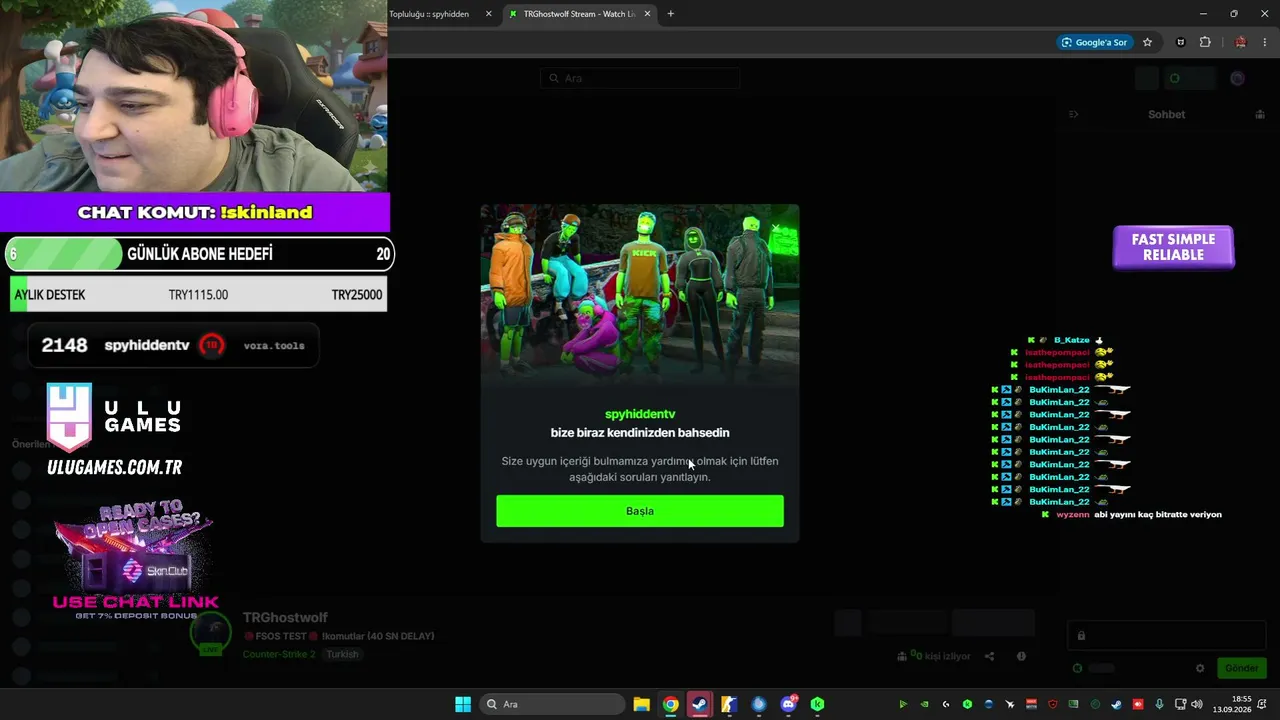Click the chat message input field
The image size is (1280, 720).
[1167, 635]
